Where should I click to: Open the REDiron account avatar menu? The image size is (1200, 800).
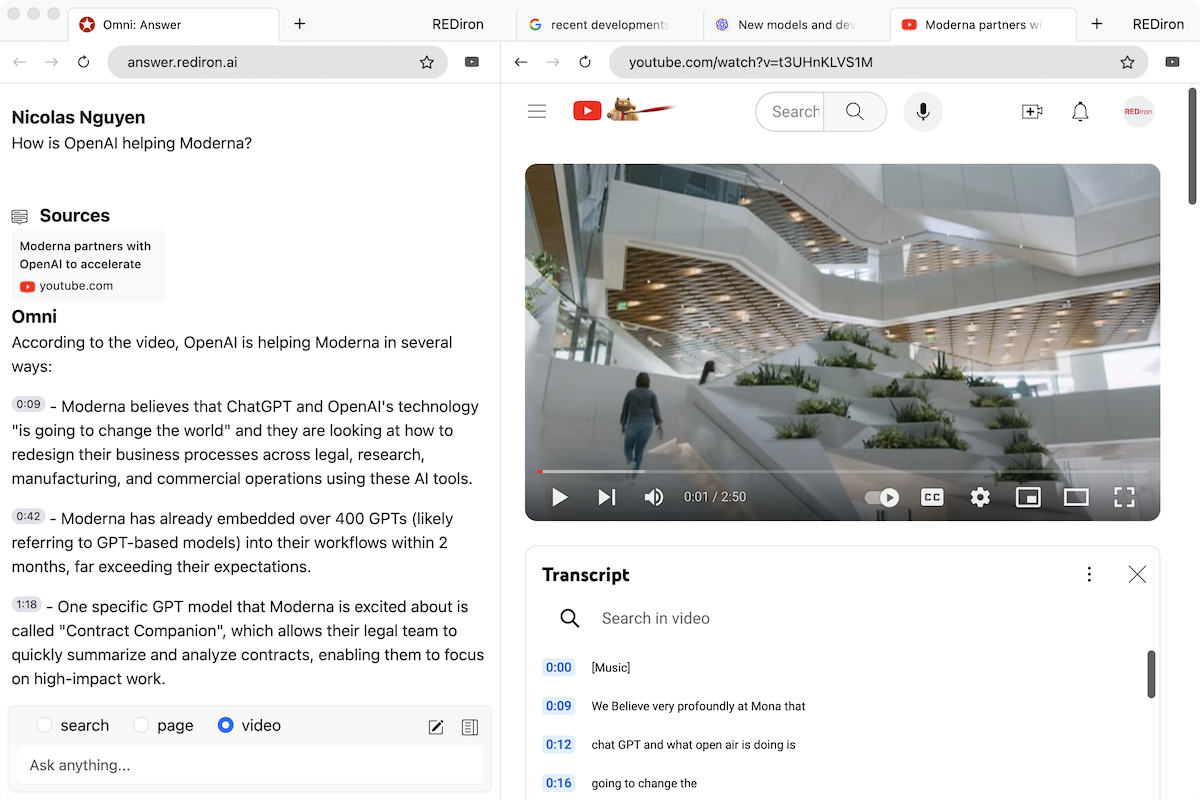point(1138,111)
